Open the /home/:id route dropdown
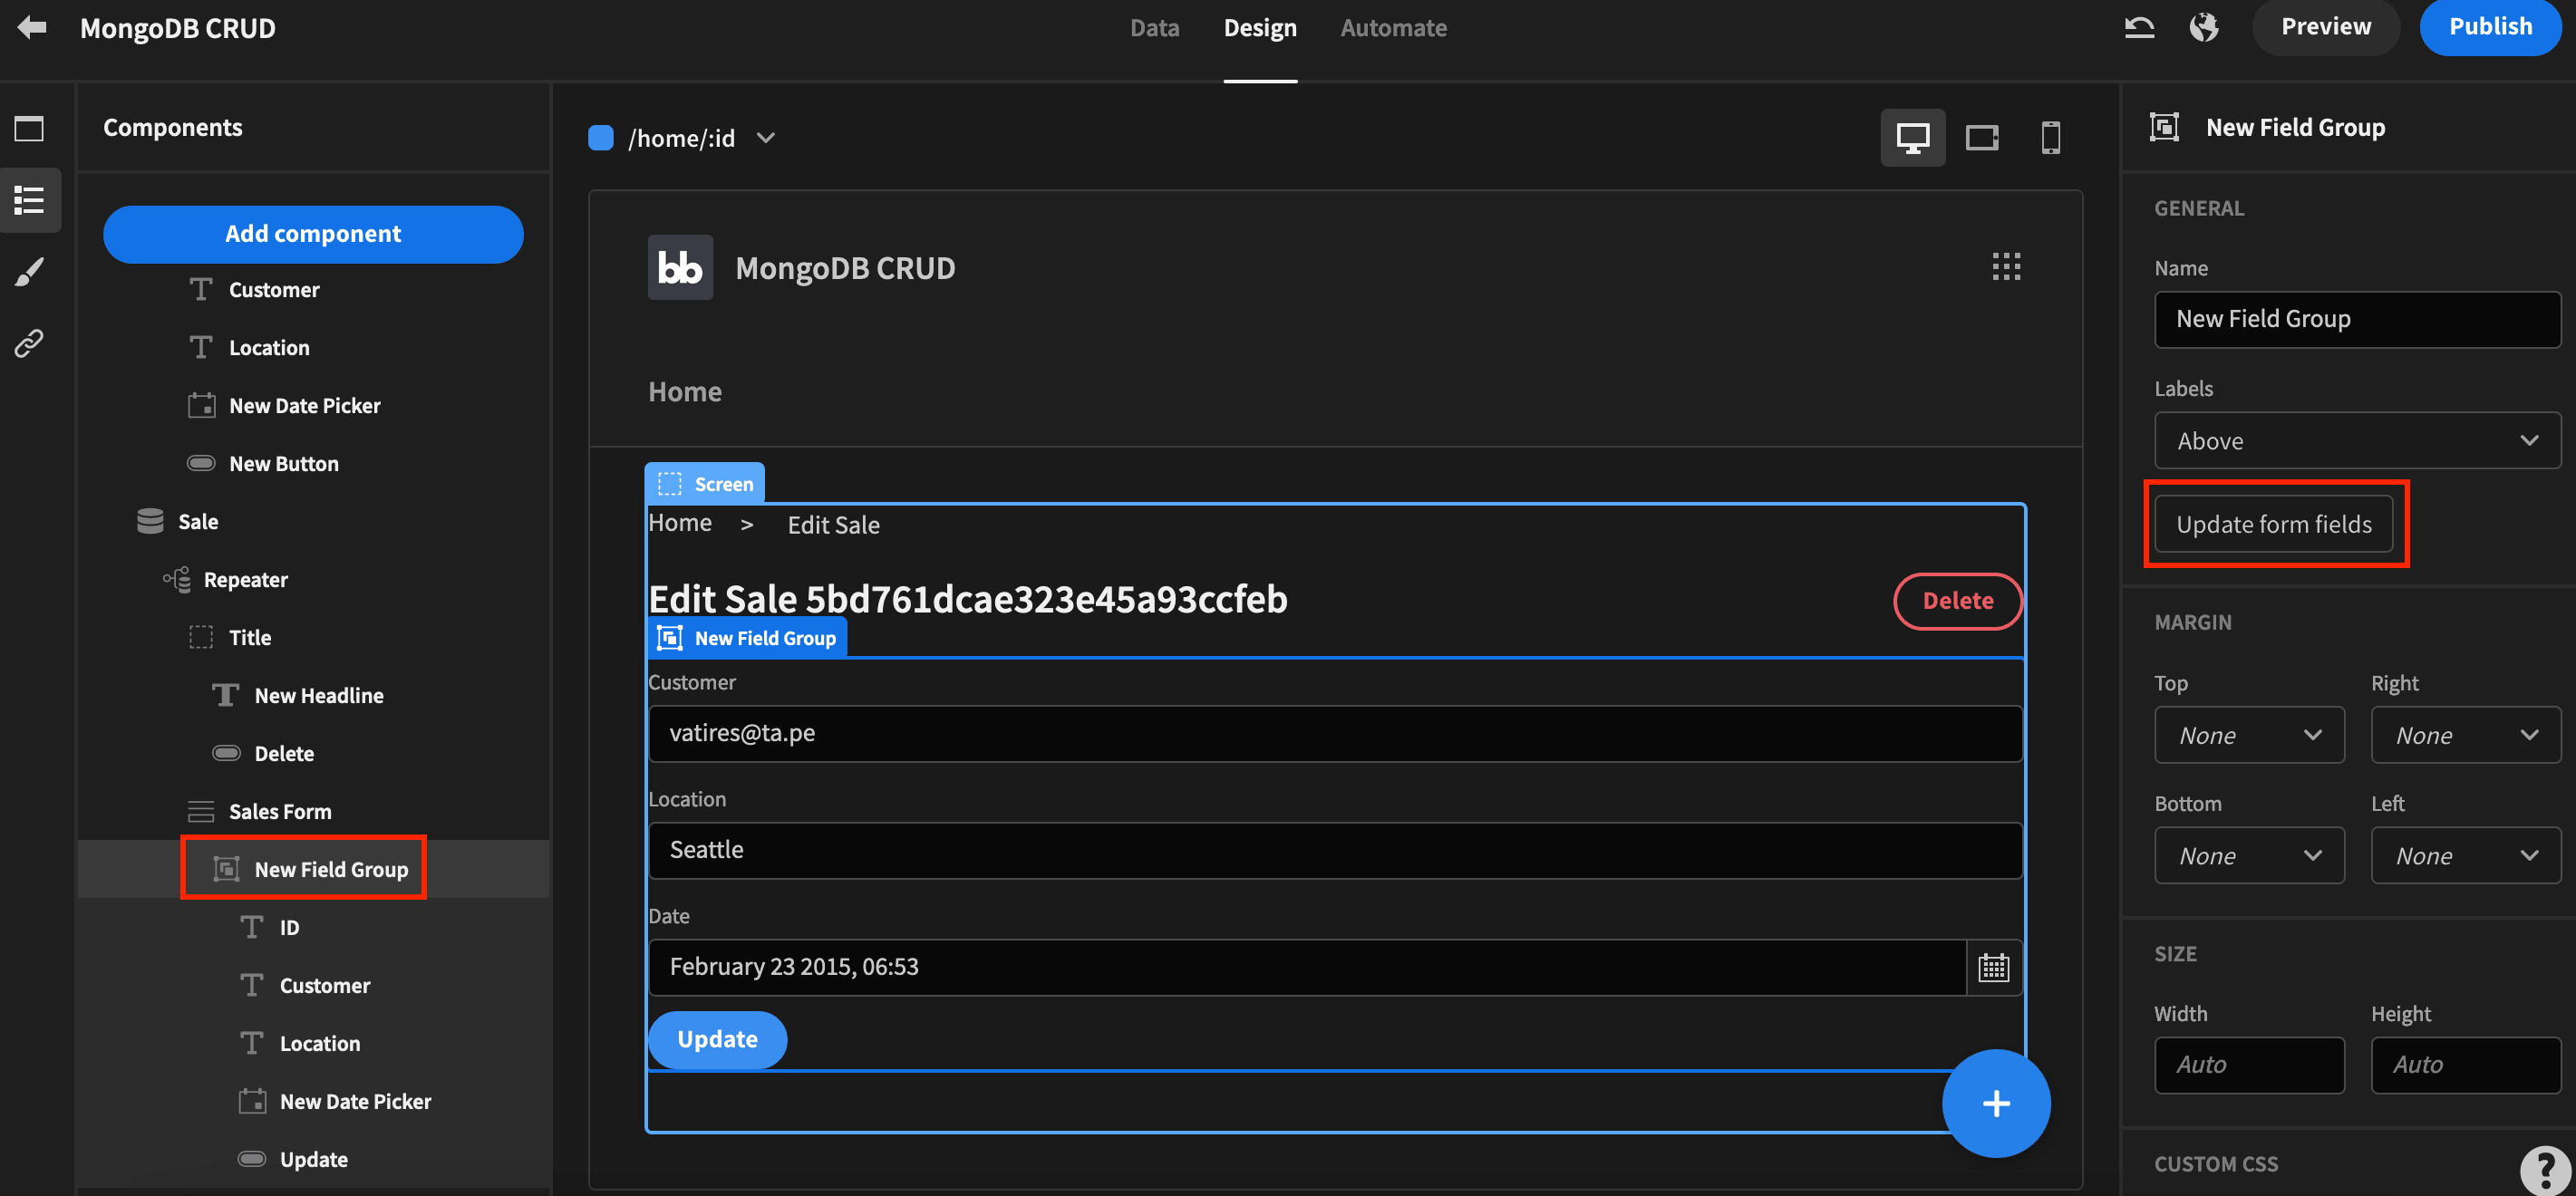2576x1196 pixels. 682,138
